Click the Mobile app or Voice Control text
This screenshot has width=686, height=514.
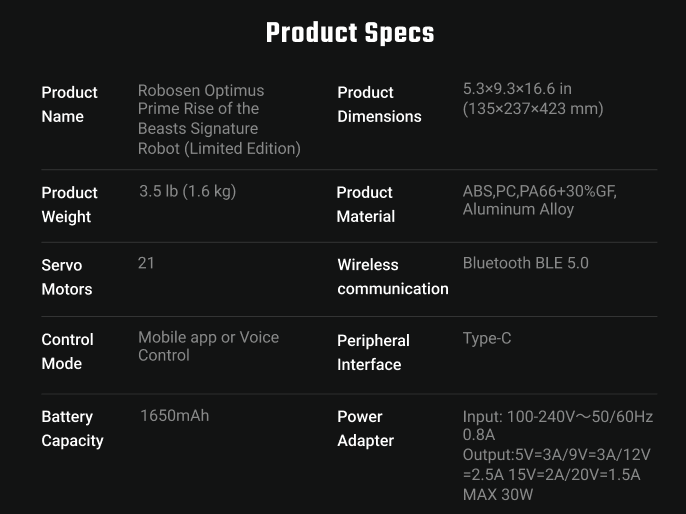pyautogui.click(x=208, y=346)
